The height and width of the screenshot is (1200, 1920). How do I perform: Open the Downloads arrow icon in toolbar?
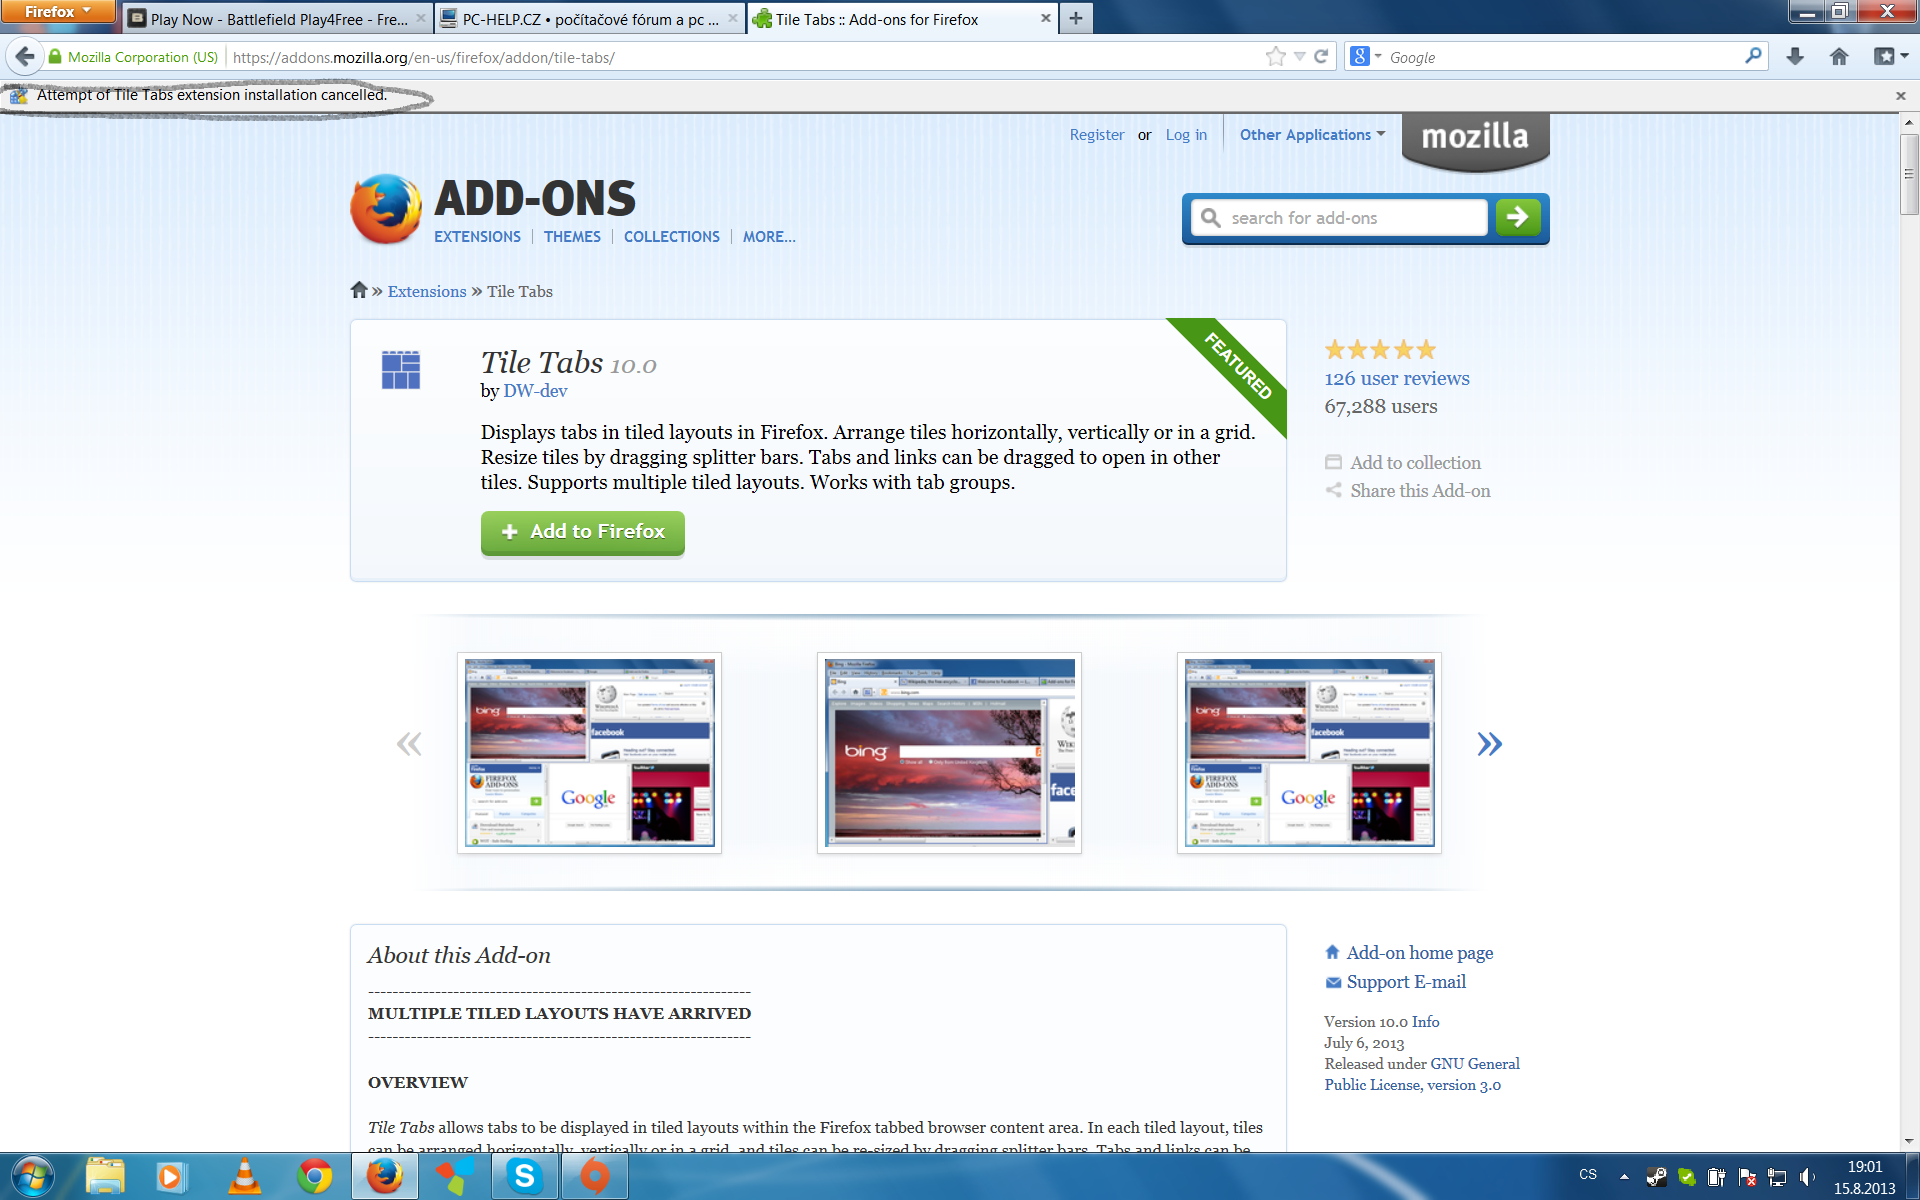1795,57
